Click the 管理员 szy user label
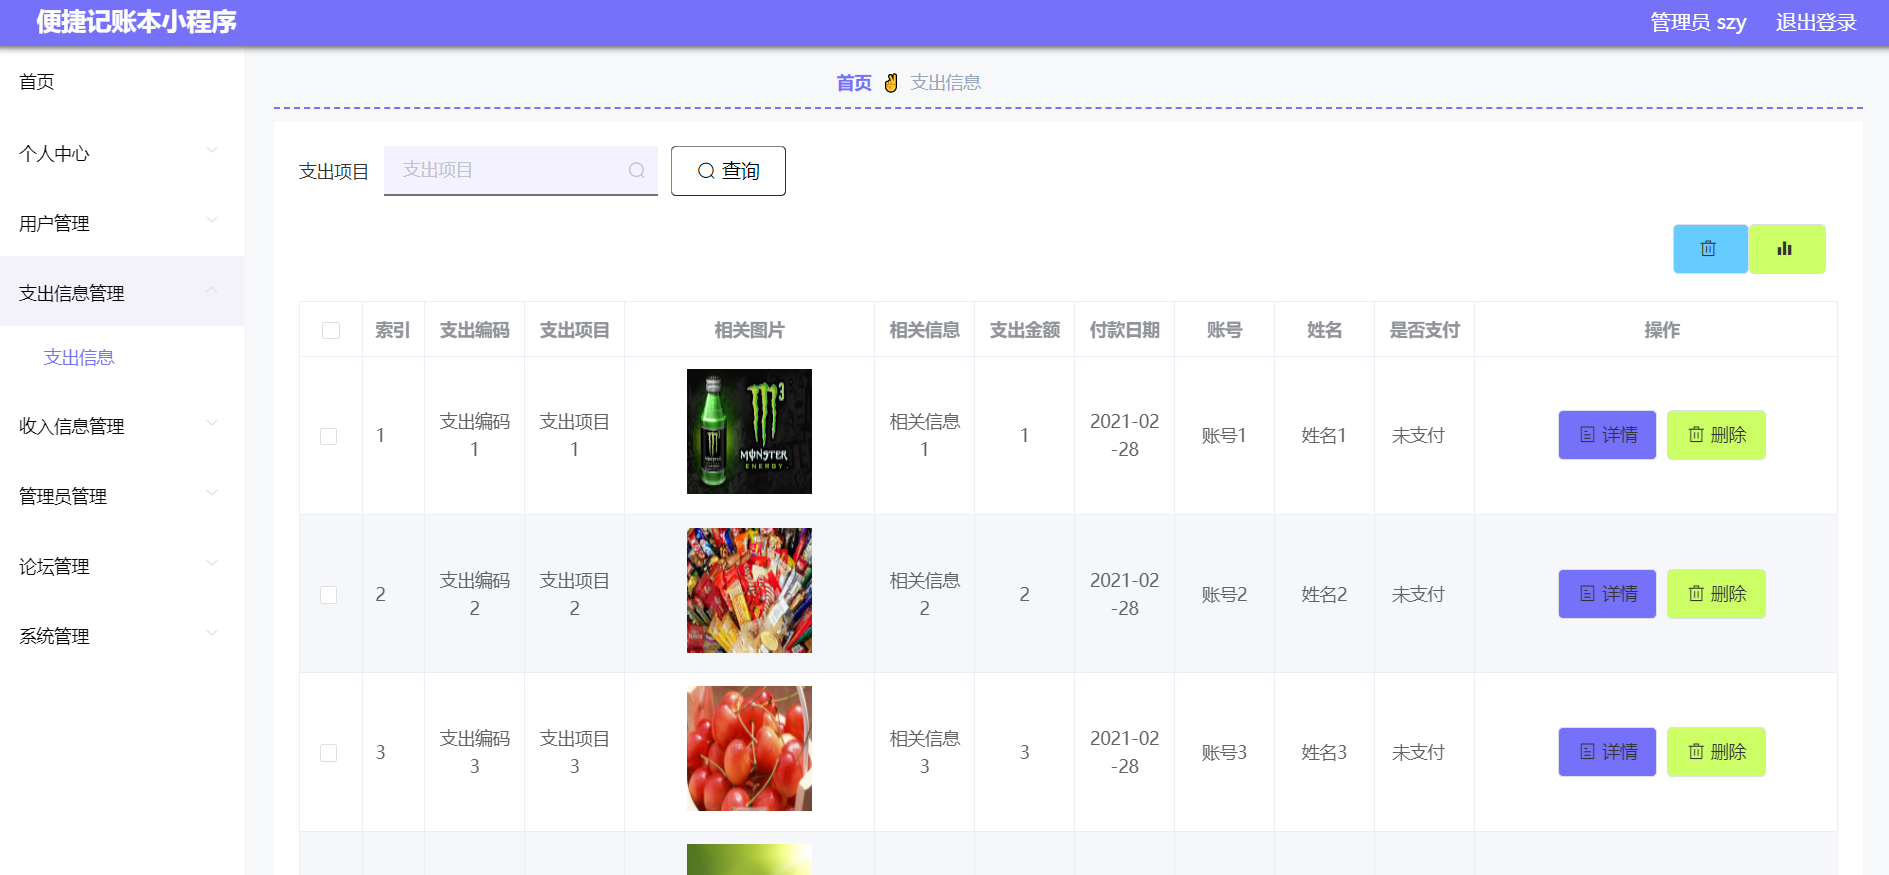The width and height of the screenshot is (1889, 875). click(1698, 22)
